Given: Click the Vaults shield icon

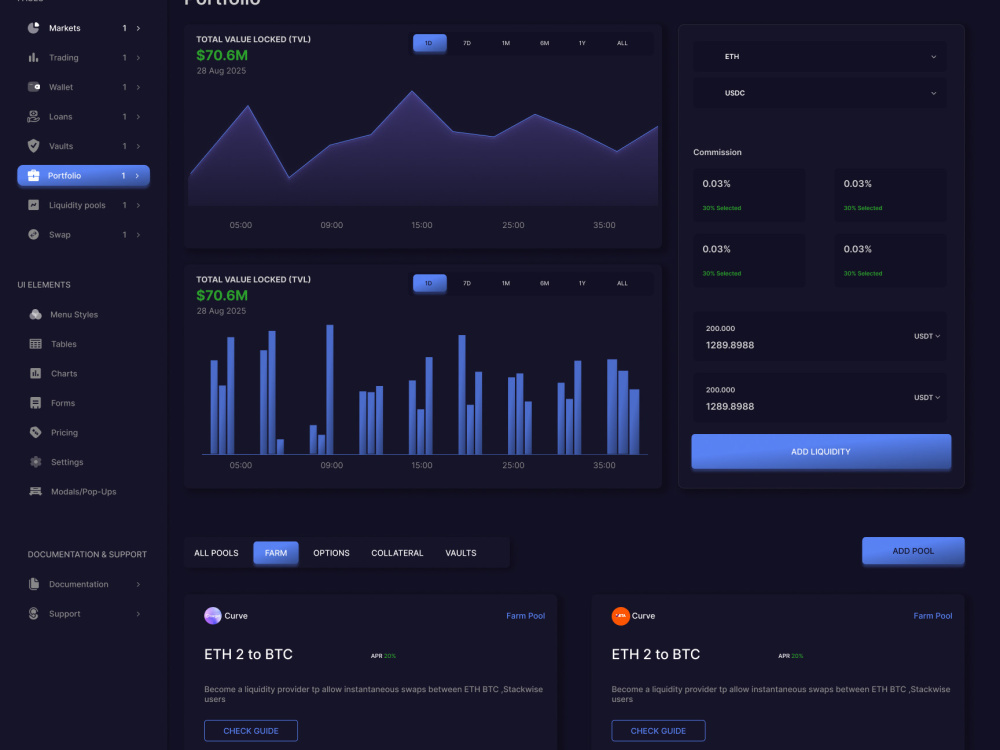Looking at the screenshot, I should [x=33, y=146].
